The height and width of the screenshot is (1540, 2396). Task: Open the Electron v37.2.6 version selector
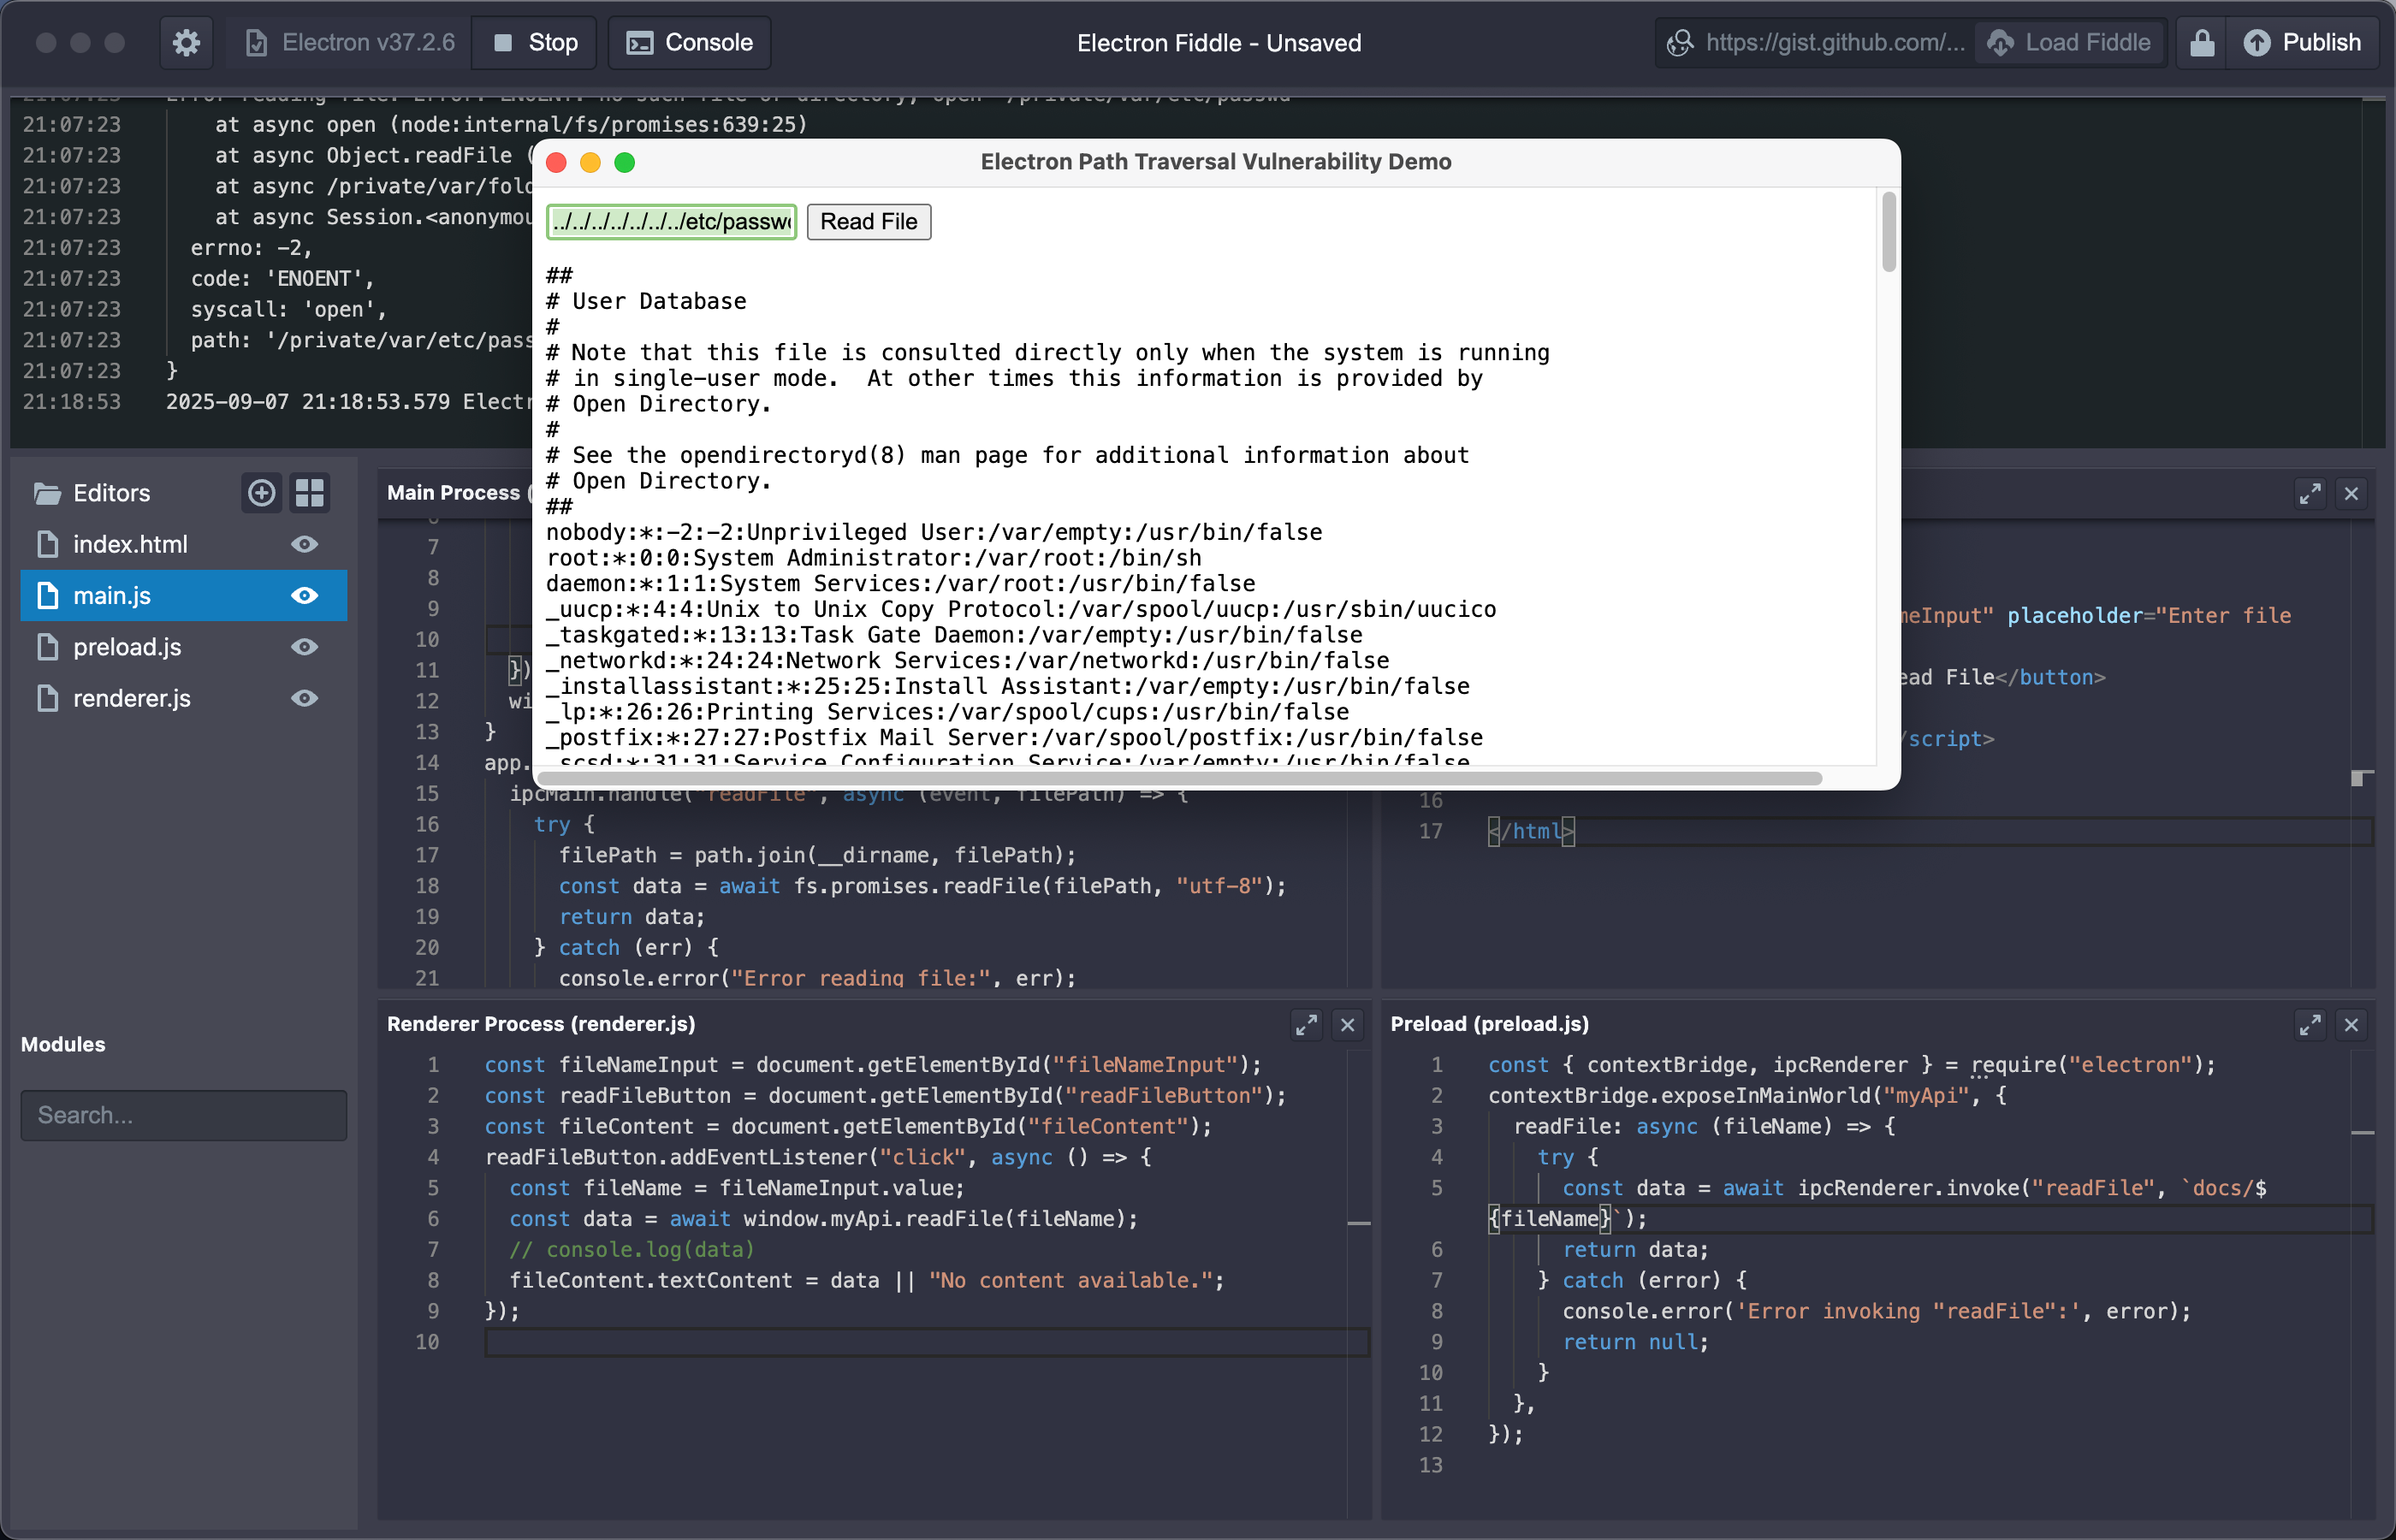[351, 43]
